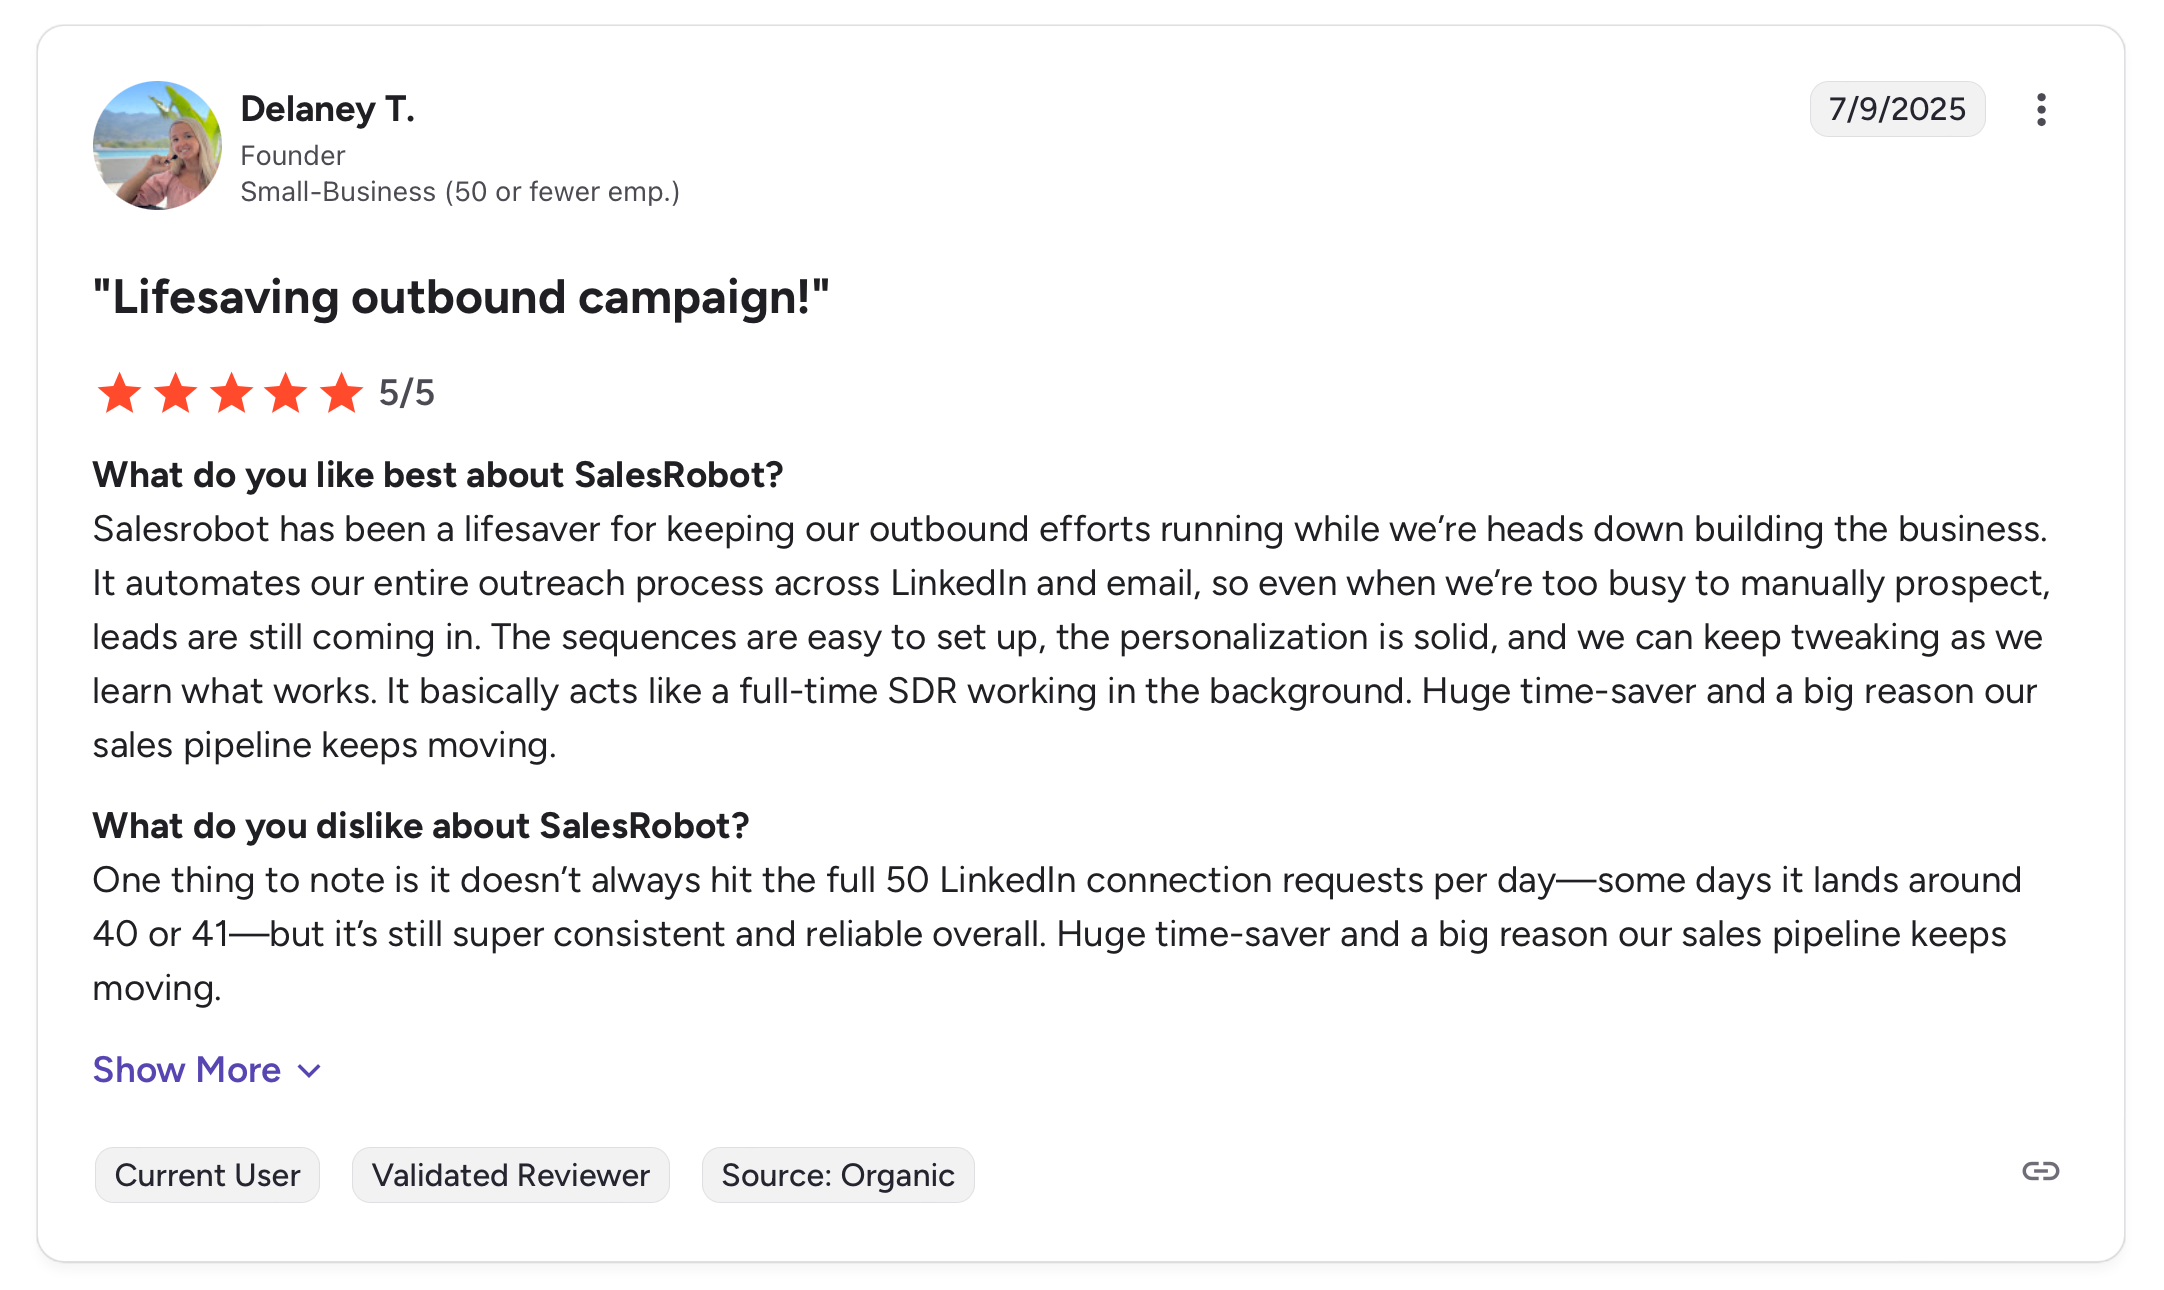2164x1290 pixels.
Task: Click the "What do you dislike" heading
Action: click(420, 826)
